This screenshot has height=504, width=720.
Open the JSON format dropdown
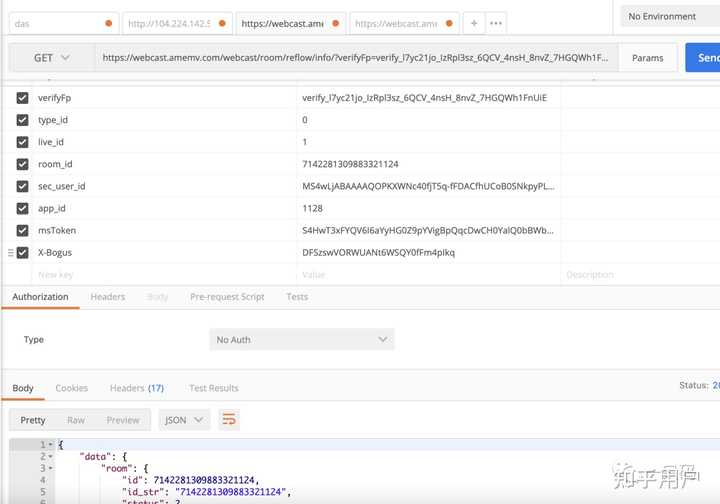tap(184, 420)
